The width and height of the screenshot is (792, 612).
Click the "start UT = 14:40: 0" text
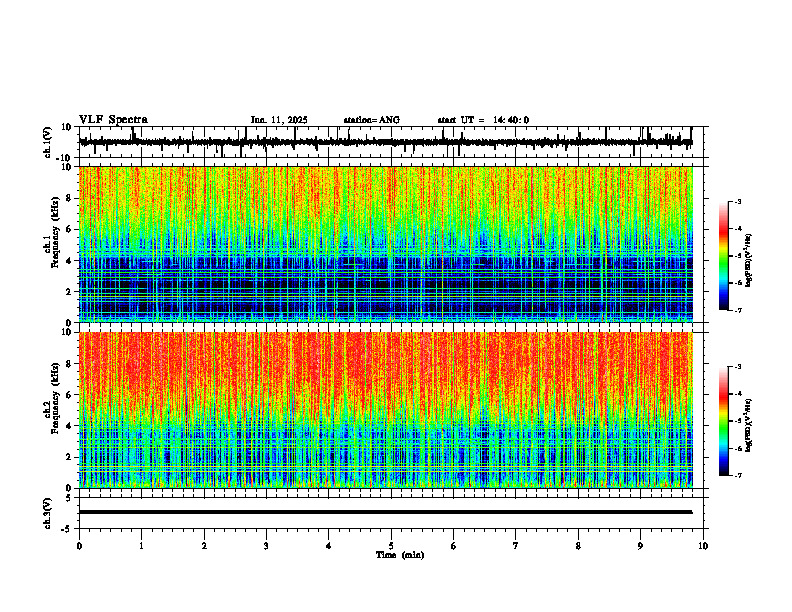pyautogui.click(x=483, y=120)
